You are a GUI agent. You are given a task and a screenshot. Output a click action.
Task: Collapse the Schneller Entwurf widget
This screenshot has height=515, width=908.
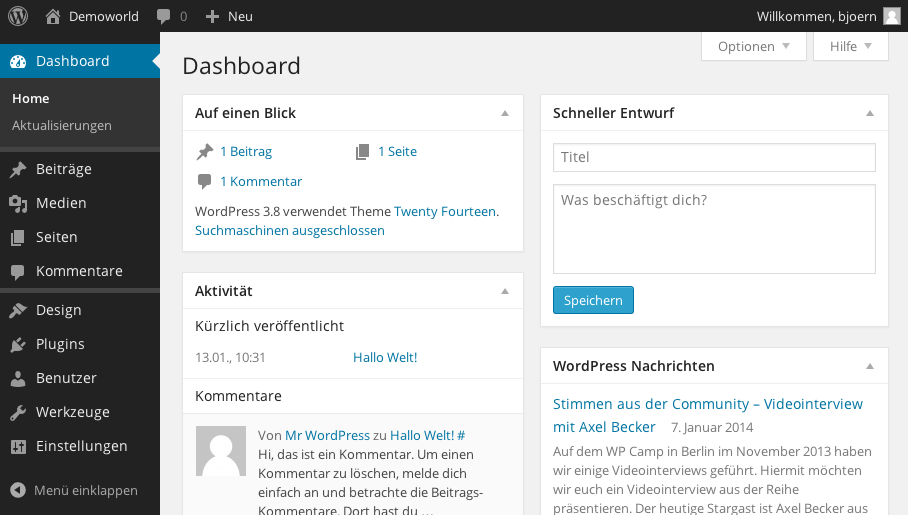[870, 113]
